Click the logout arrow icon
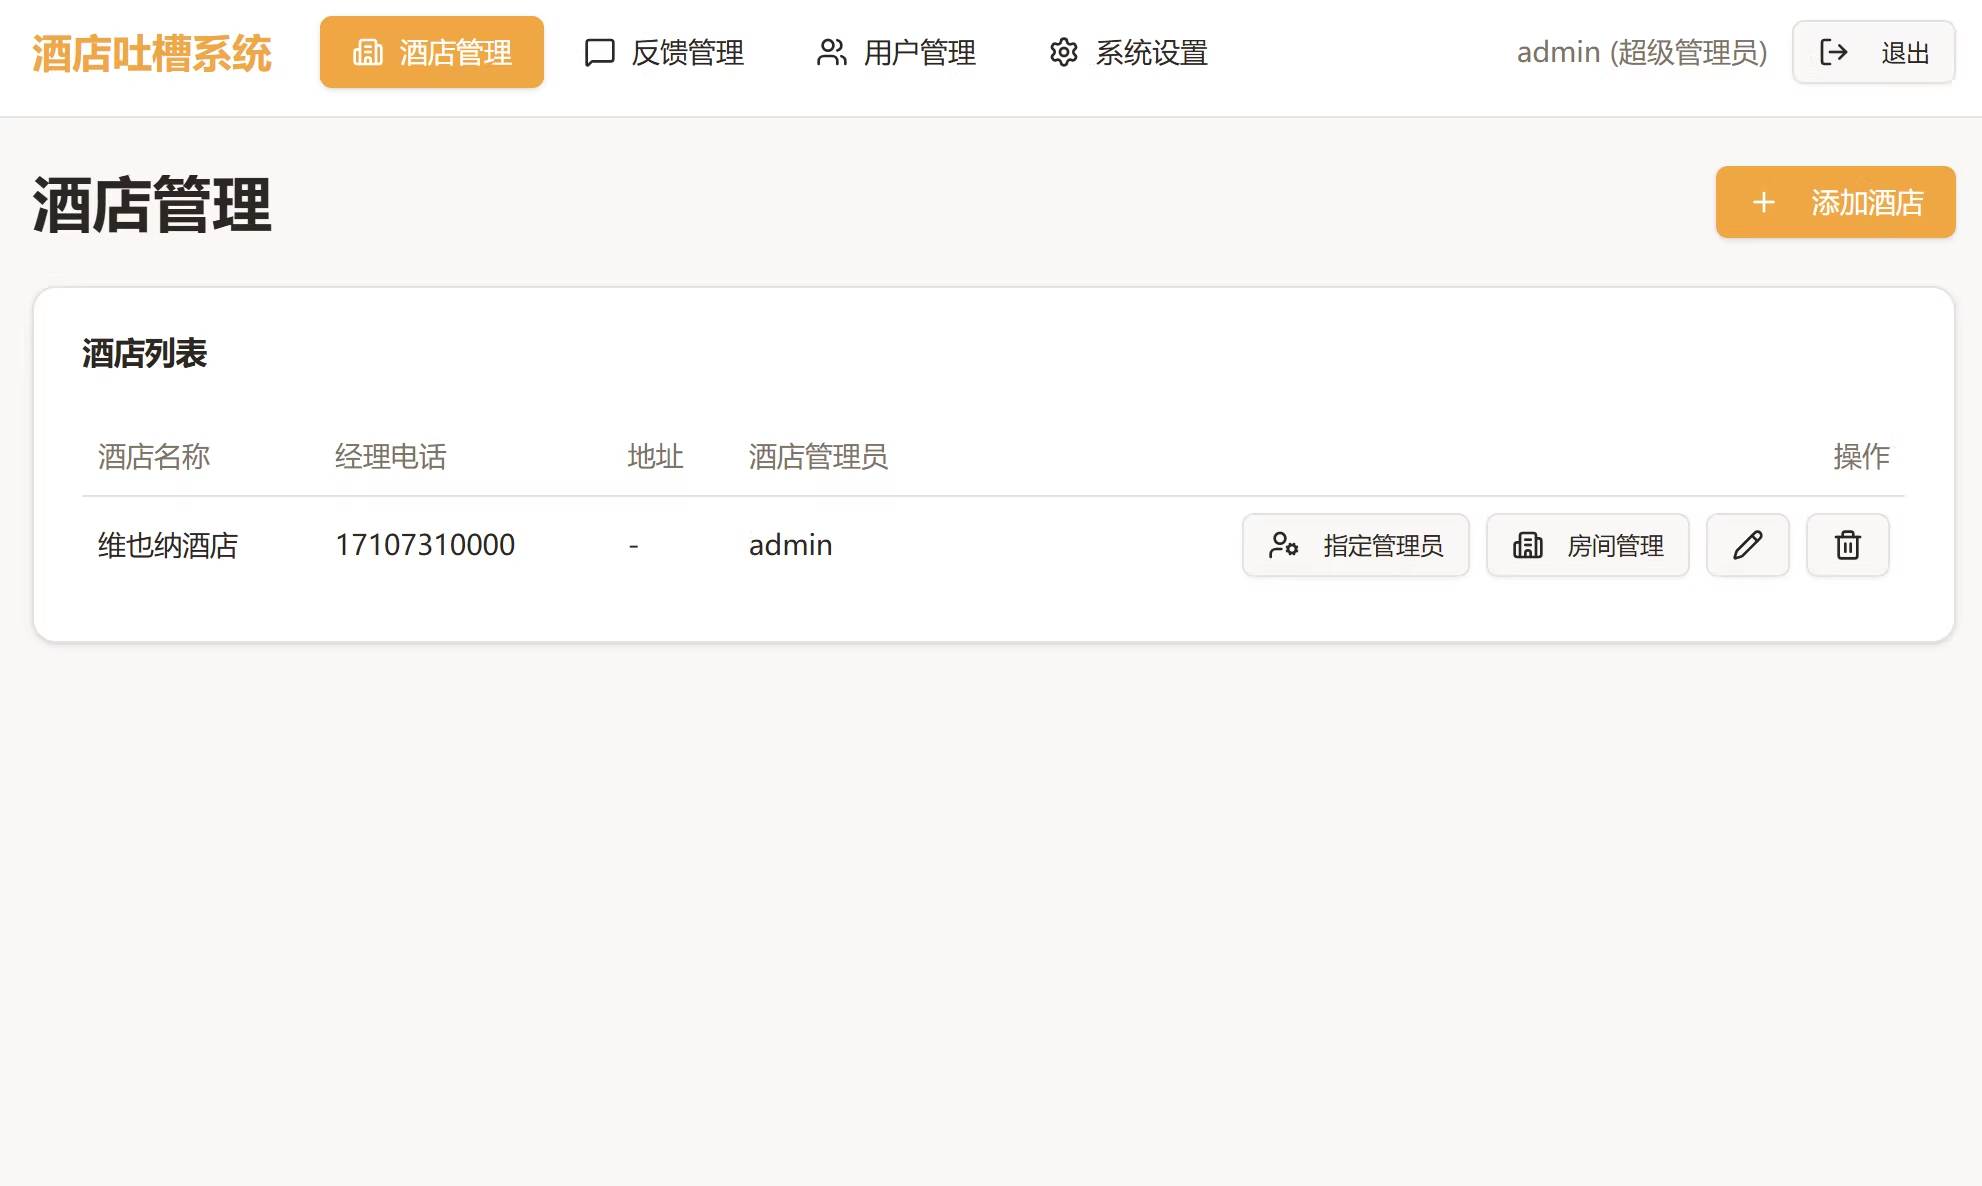The height and width of the screenshot is (1186, 1982). click(1833, 52)
